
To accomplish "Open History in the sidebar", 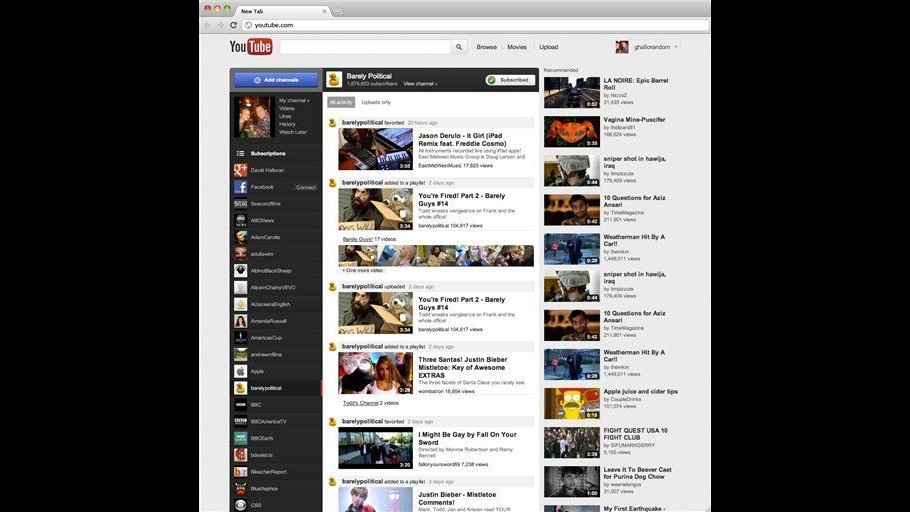I will click(287, 124).
